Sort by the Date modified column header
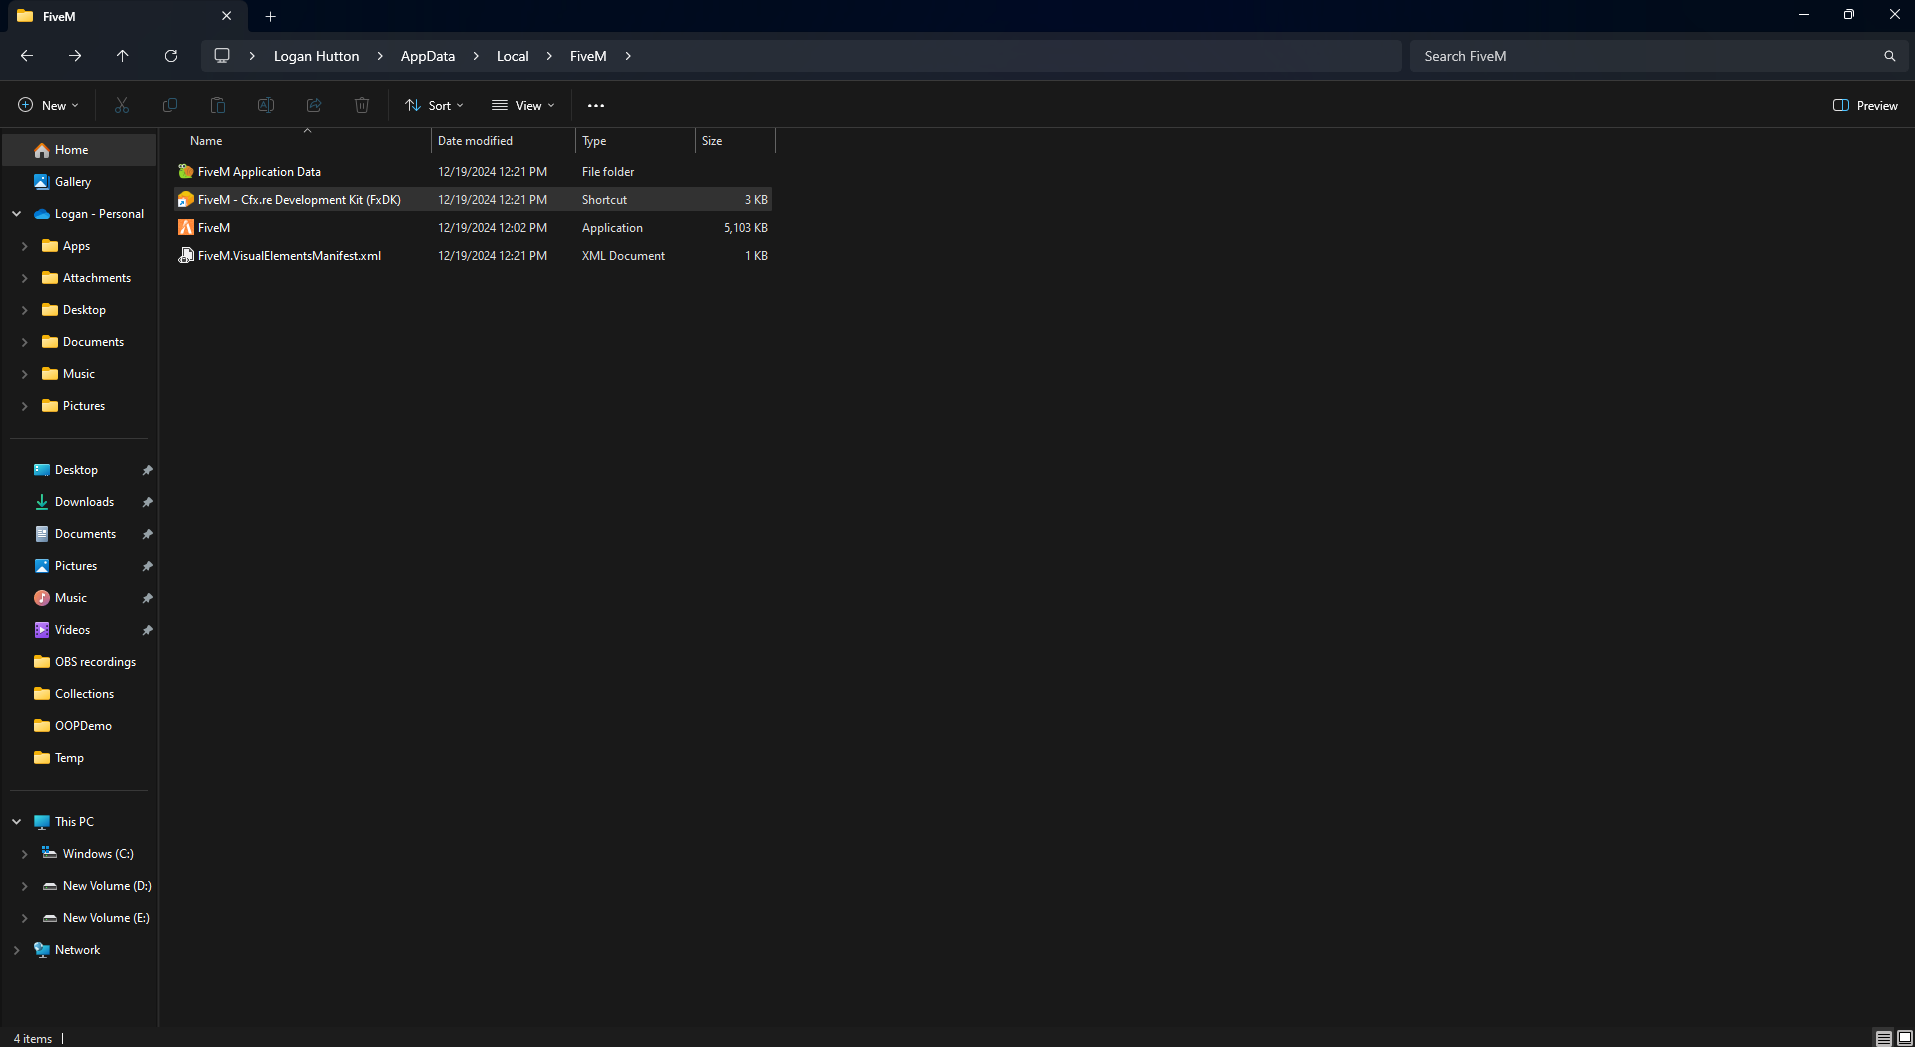 [x=475, y=141]
